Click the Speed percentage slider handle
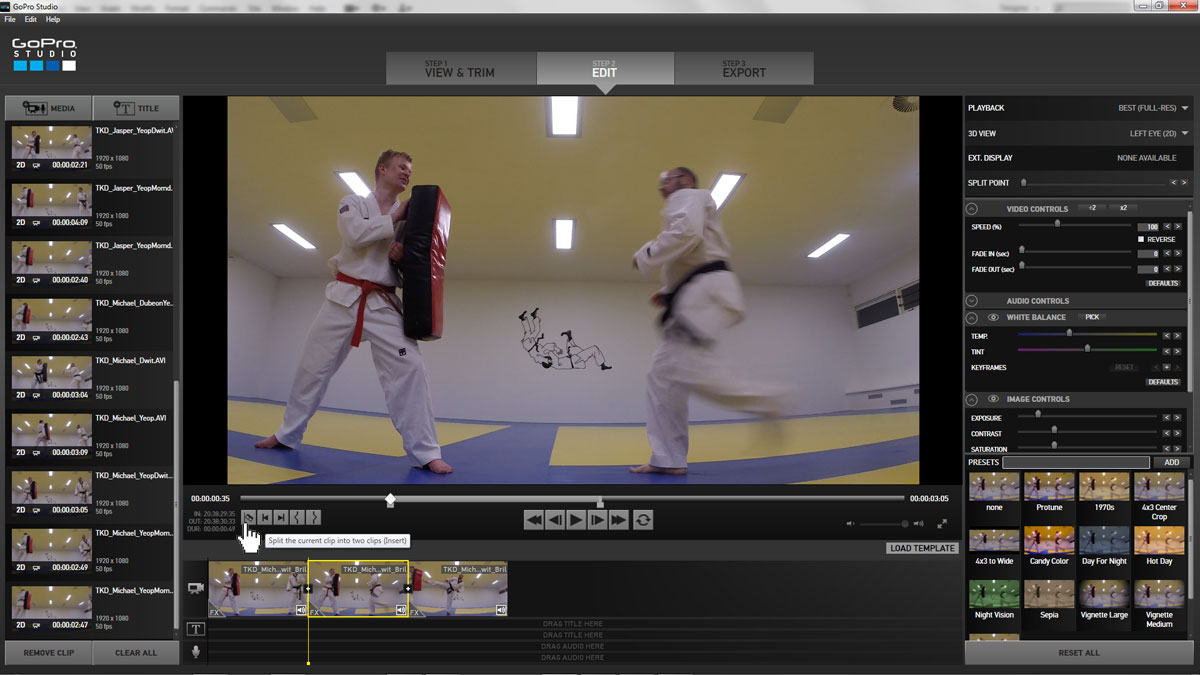 click(x=1057, y=226)
